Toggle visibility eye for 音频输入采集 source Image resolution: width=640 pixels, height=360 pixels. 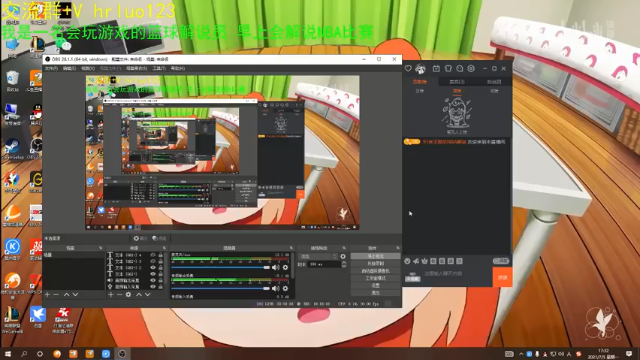153,287
